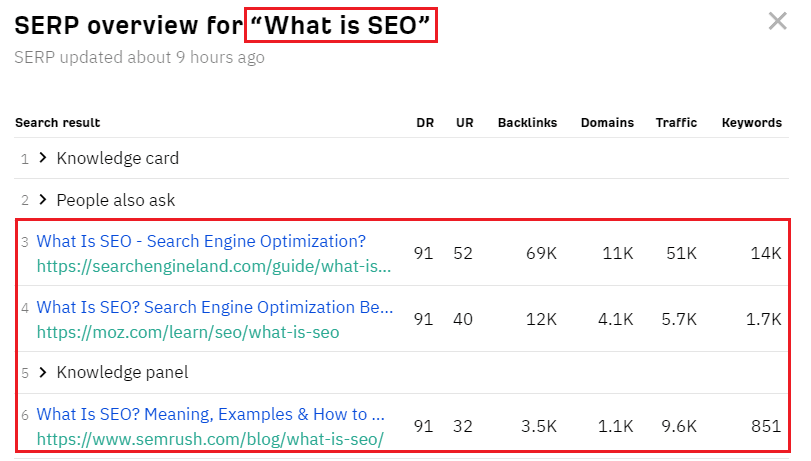This screenshot has width=811, height=461.
Task: Click the Traffic column header
Action: coord(677,123)
